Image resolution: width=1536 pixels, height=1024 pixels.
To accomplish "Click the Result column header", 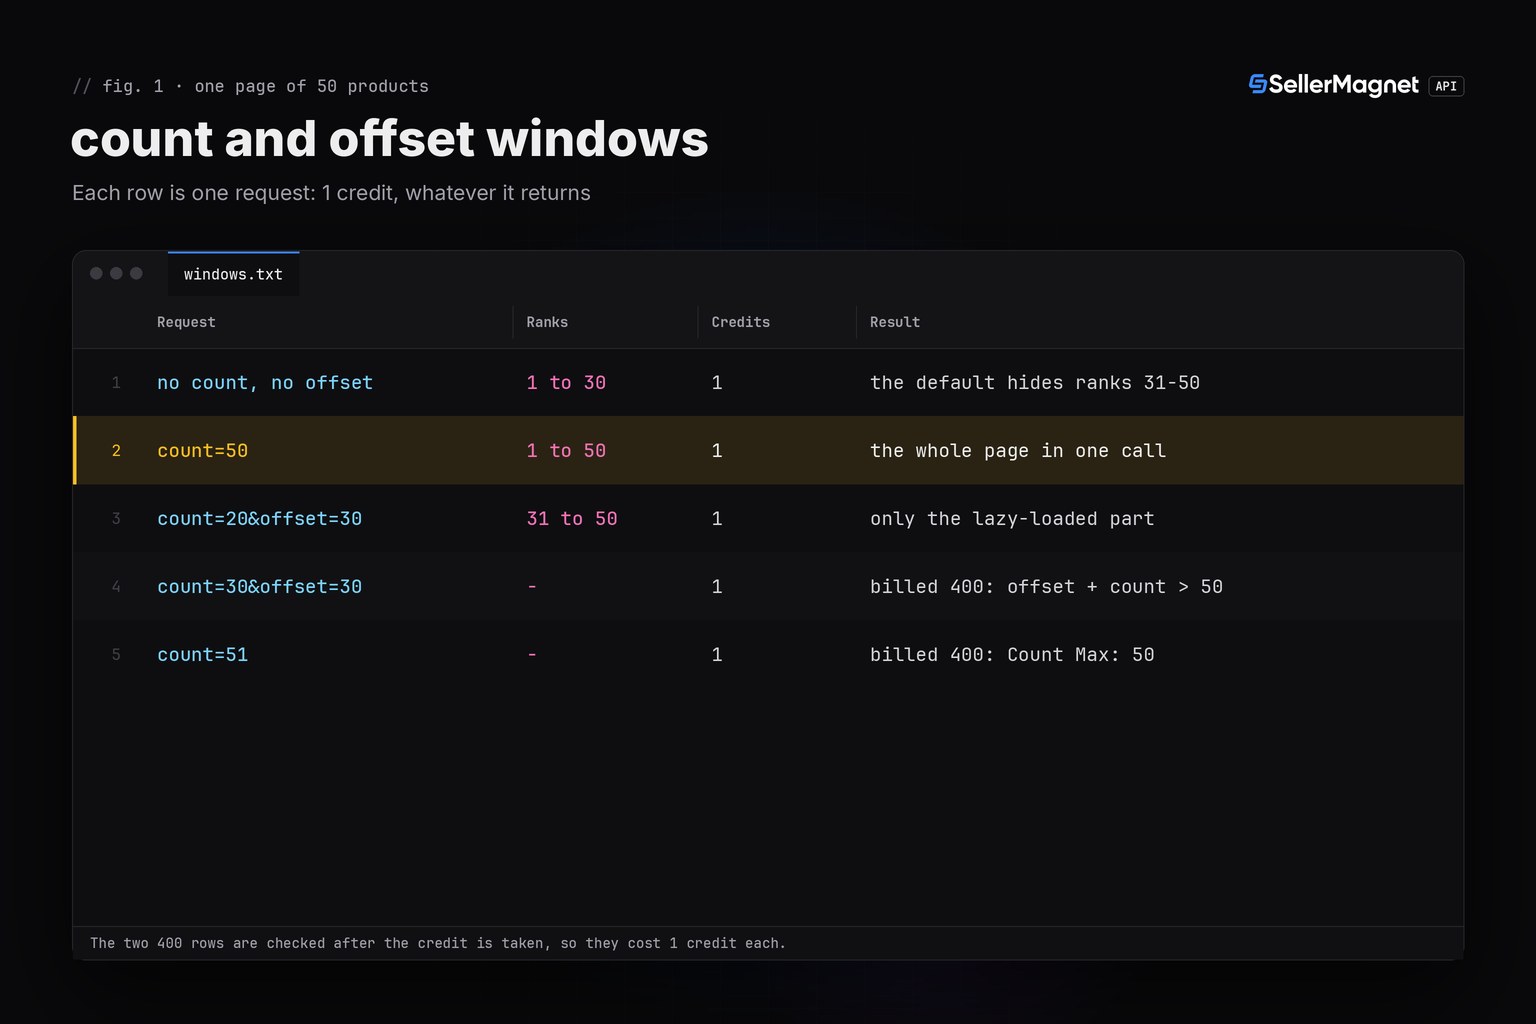I will [x=895, y=322].
